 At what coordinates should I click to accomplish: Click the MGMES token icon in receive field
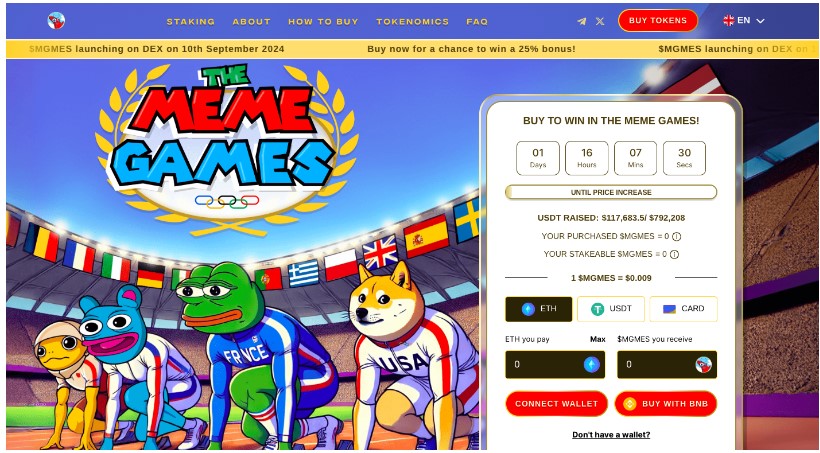pyautogui.click(x=703, y=365)
